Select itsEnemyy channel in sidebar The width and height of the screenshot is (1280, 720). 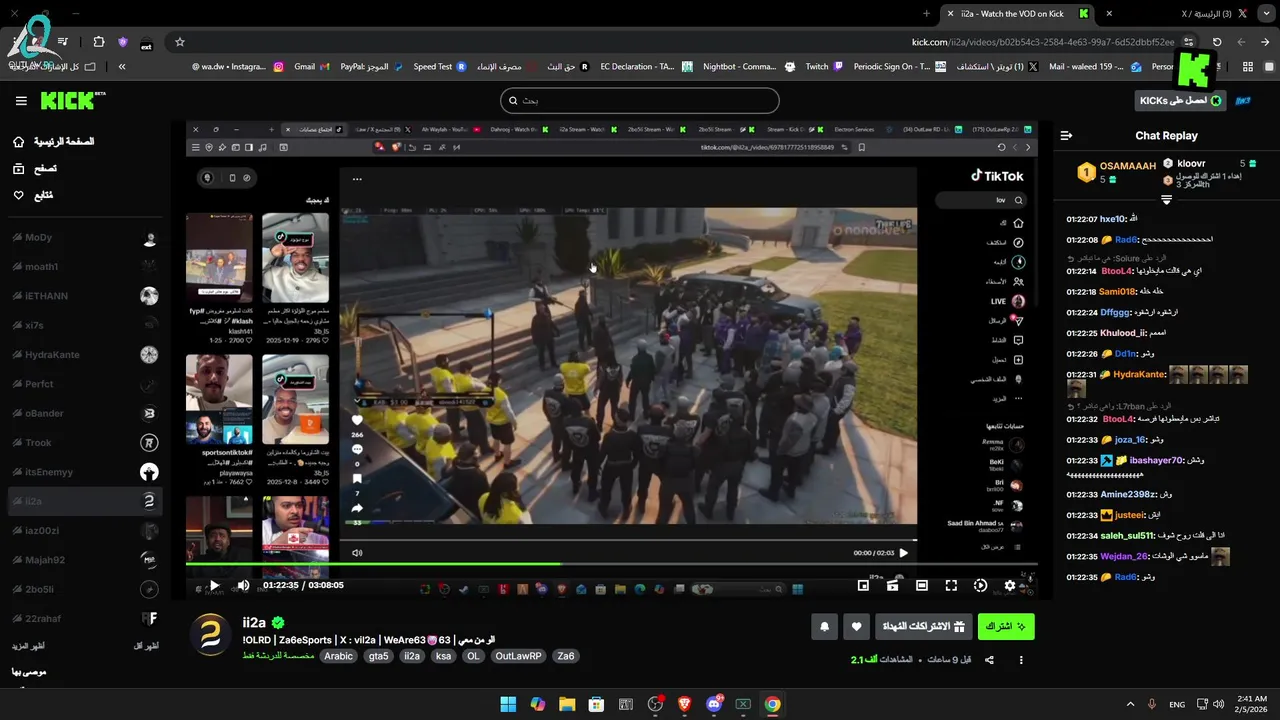(85, 472)
